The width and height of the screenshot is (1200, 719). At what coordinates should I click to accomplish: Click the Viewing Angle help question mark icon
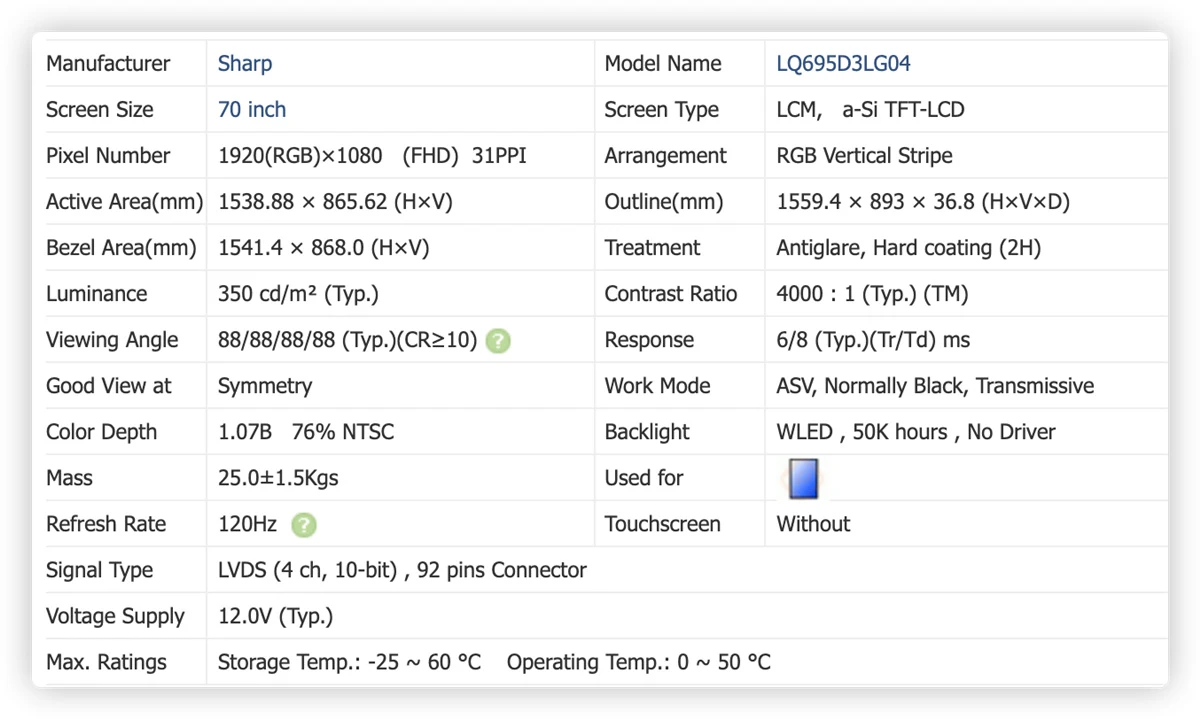click(498, 341)
